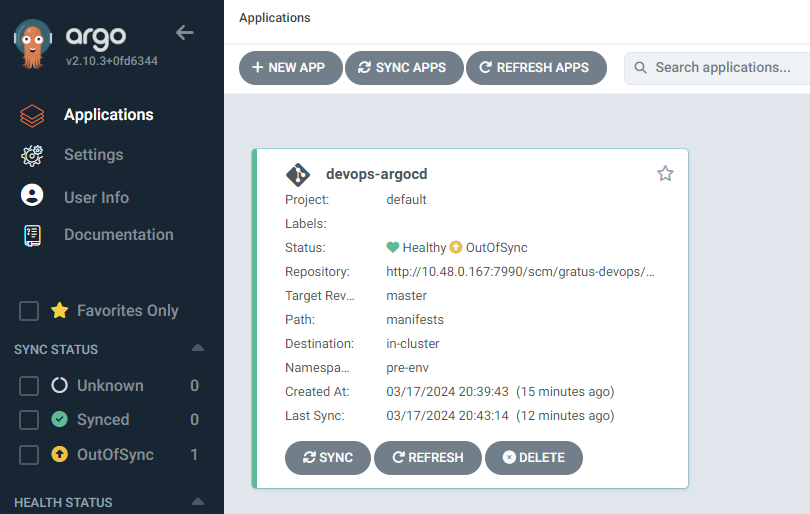Open the Documentation menu item
This screenshot has height=514, width=810.
[118, 235]
